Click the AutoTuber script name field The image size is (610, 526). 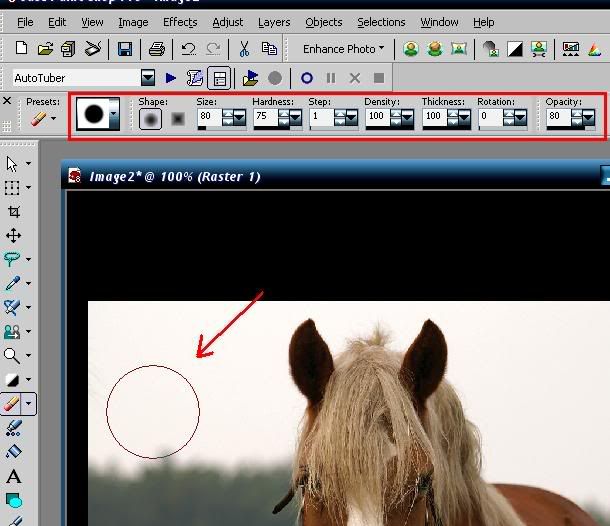77,78
